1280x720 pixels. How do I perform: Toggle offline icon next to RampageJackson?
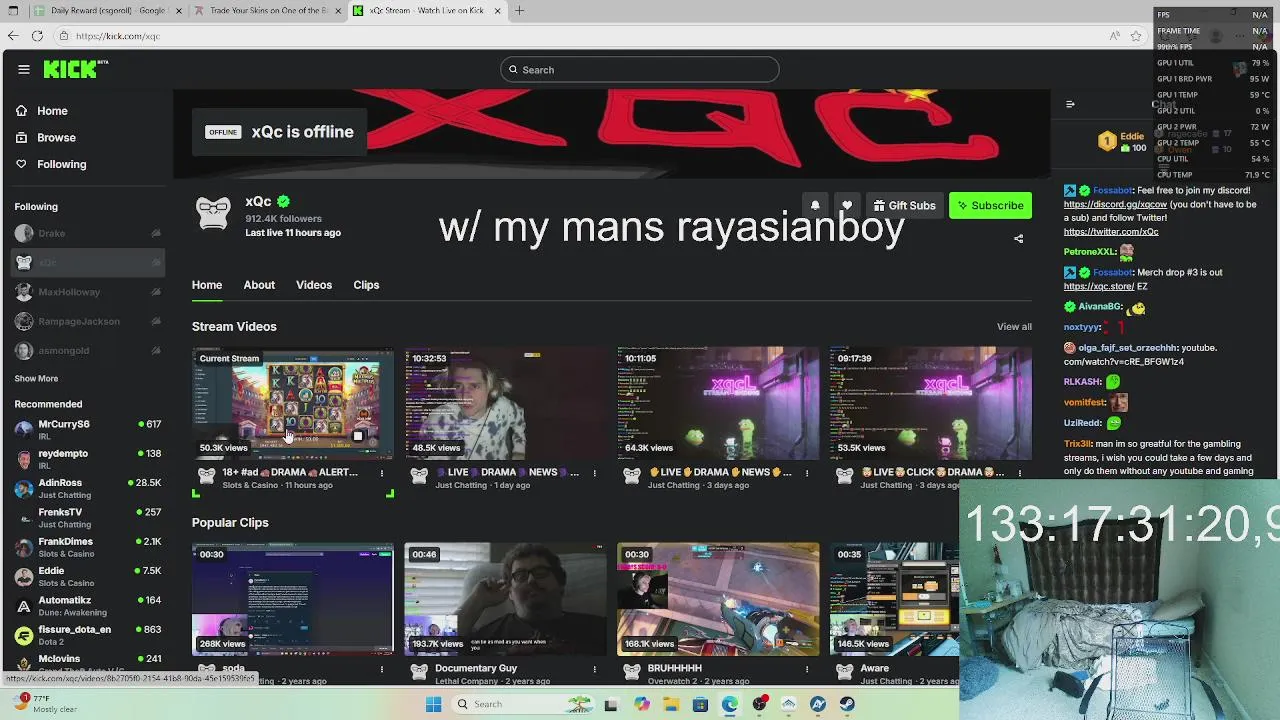coord(156,321)
